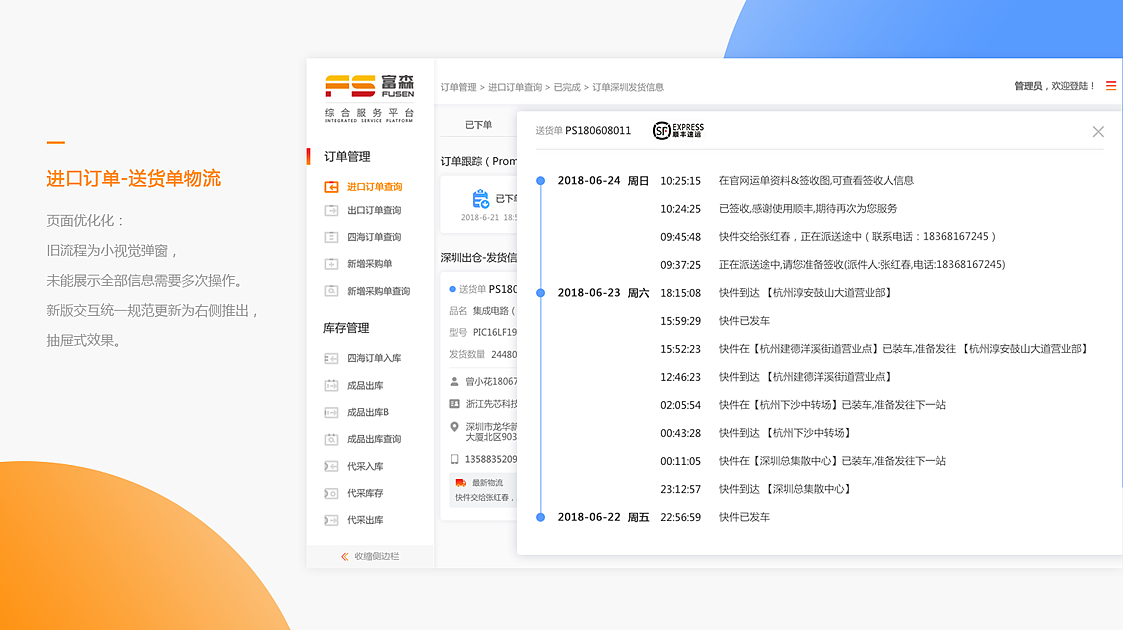Go to 订单管理 in breadcrumb

pos(458,87)
